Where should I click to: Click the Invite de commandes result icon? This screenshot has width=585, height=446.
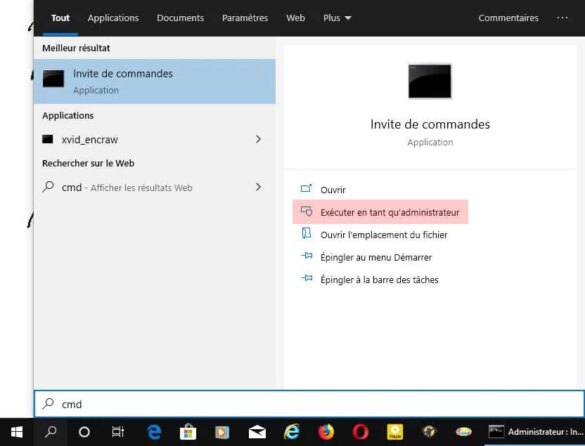(x=53, y=78)
